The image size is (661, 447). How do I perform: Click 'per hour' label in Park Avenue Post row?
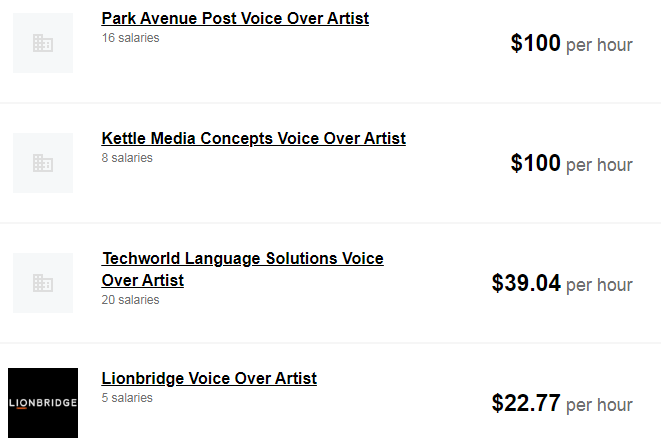pos(599,46)
